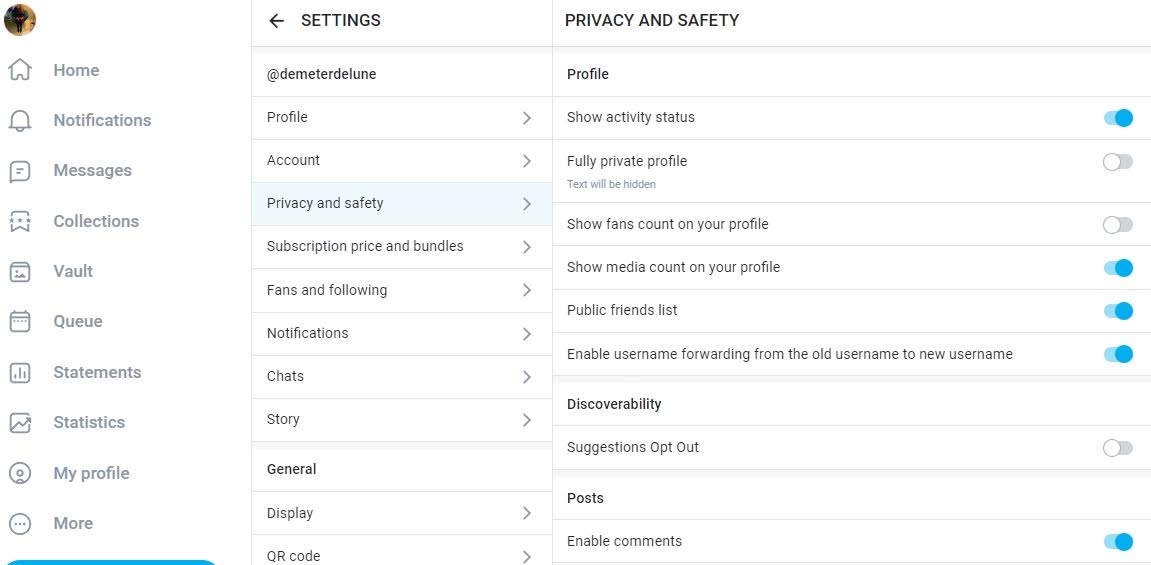Expand the Chats settings chevron
The width and height of the screenshot is (1151, 565).
point(526,376)
